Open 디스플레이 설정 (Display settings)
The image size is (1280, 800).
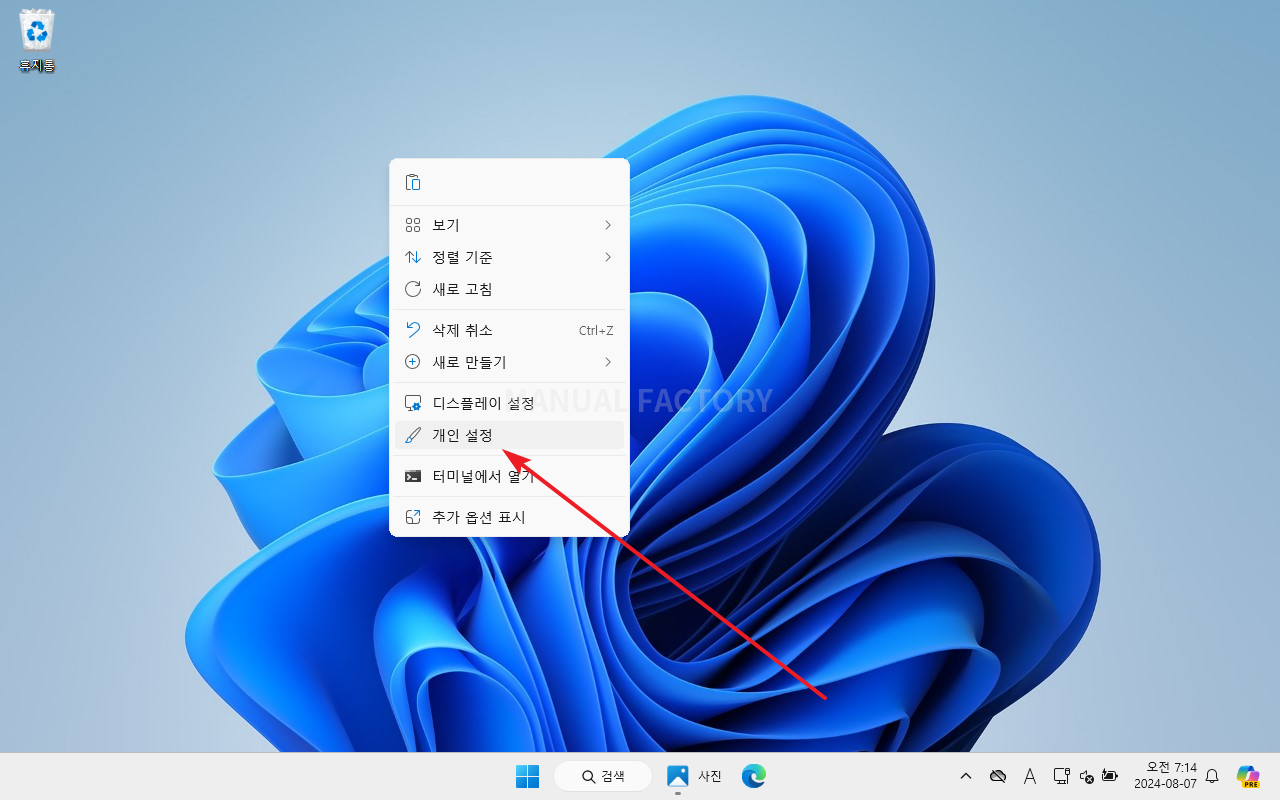pyautogui.click(x=509, y=404)
